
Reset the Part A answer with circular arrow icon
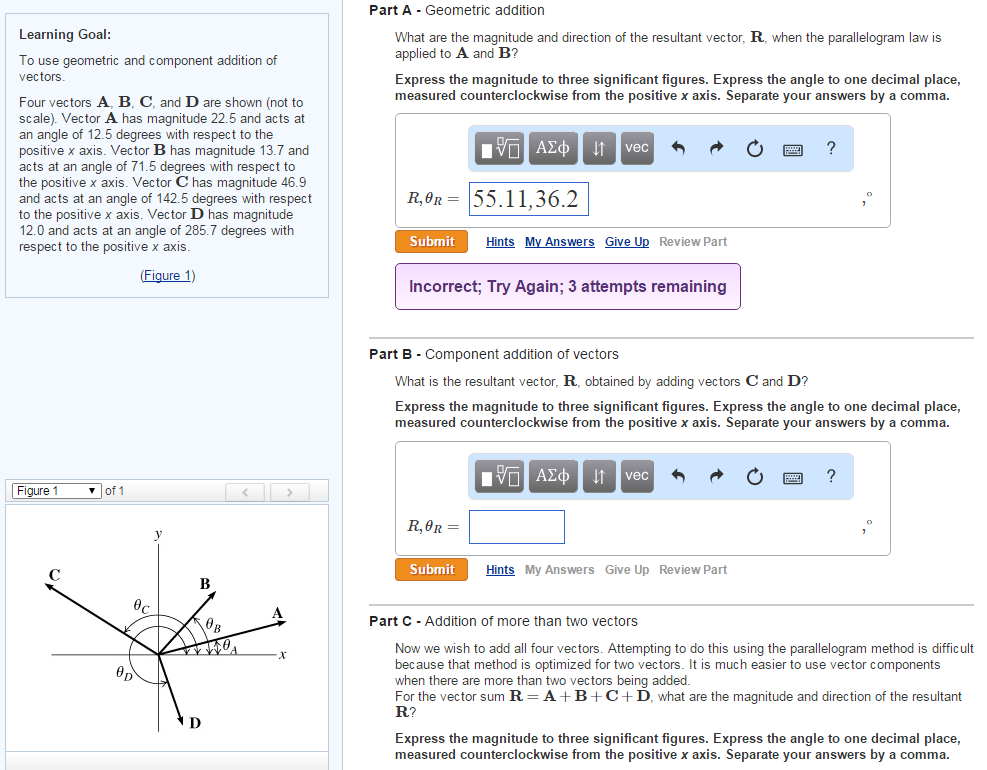point(754,148)
